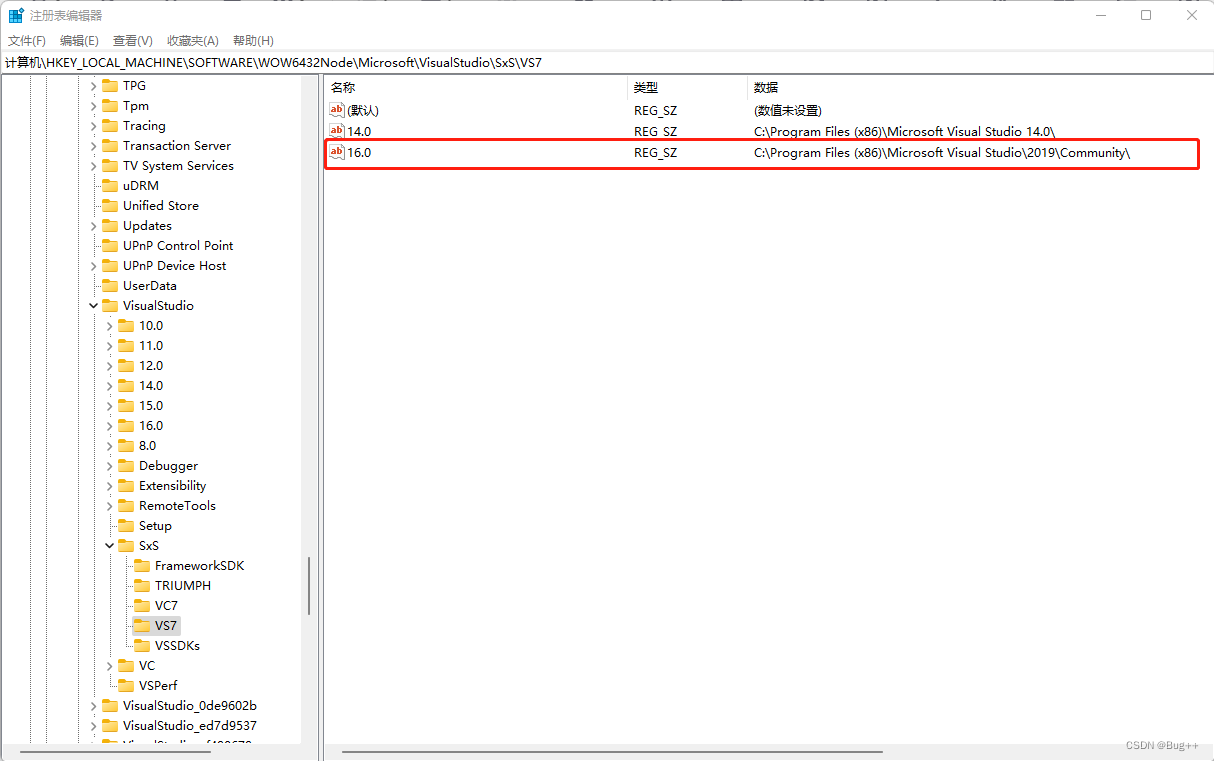Select the VC7 folder icon
The width and height of the screenshot is (1214, 761).
point(142,606)
